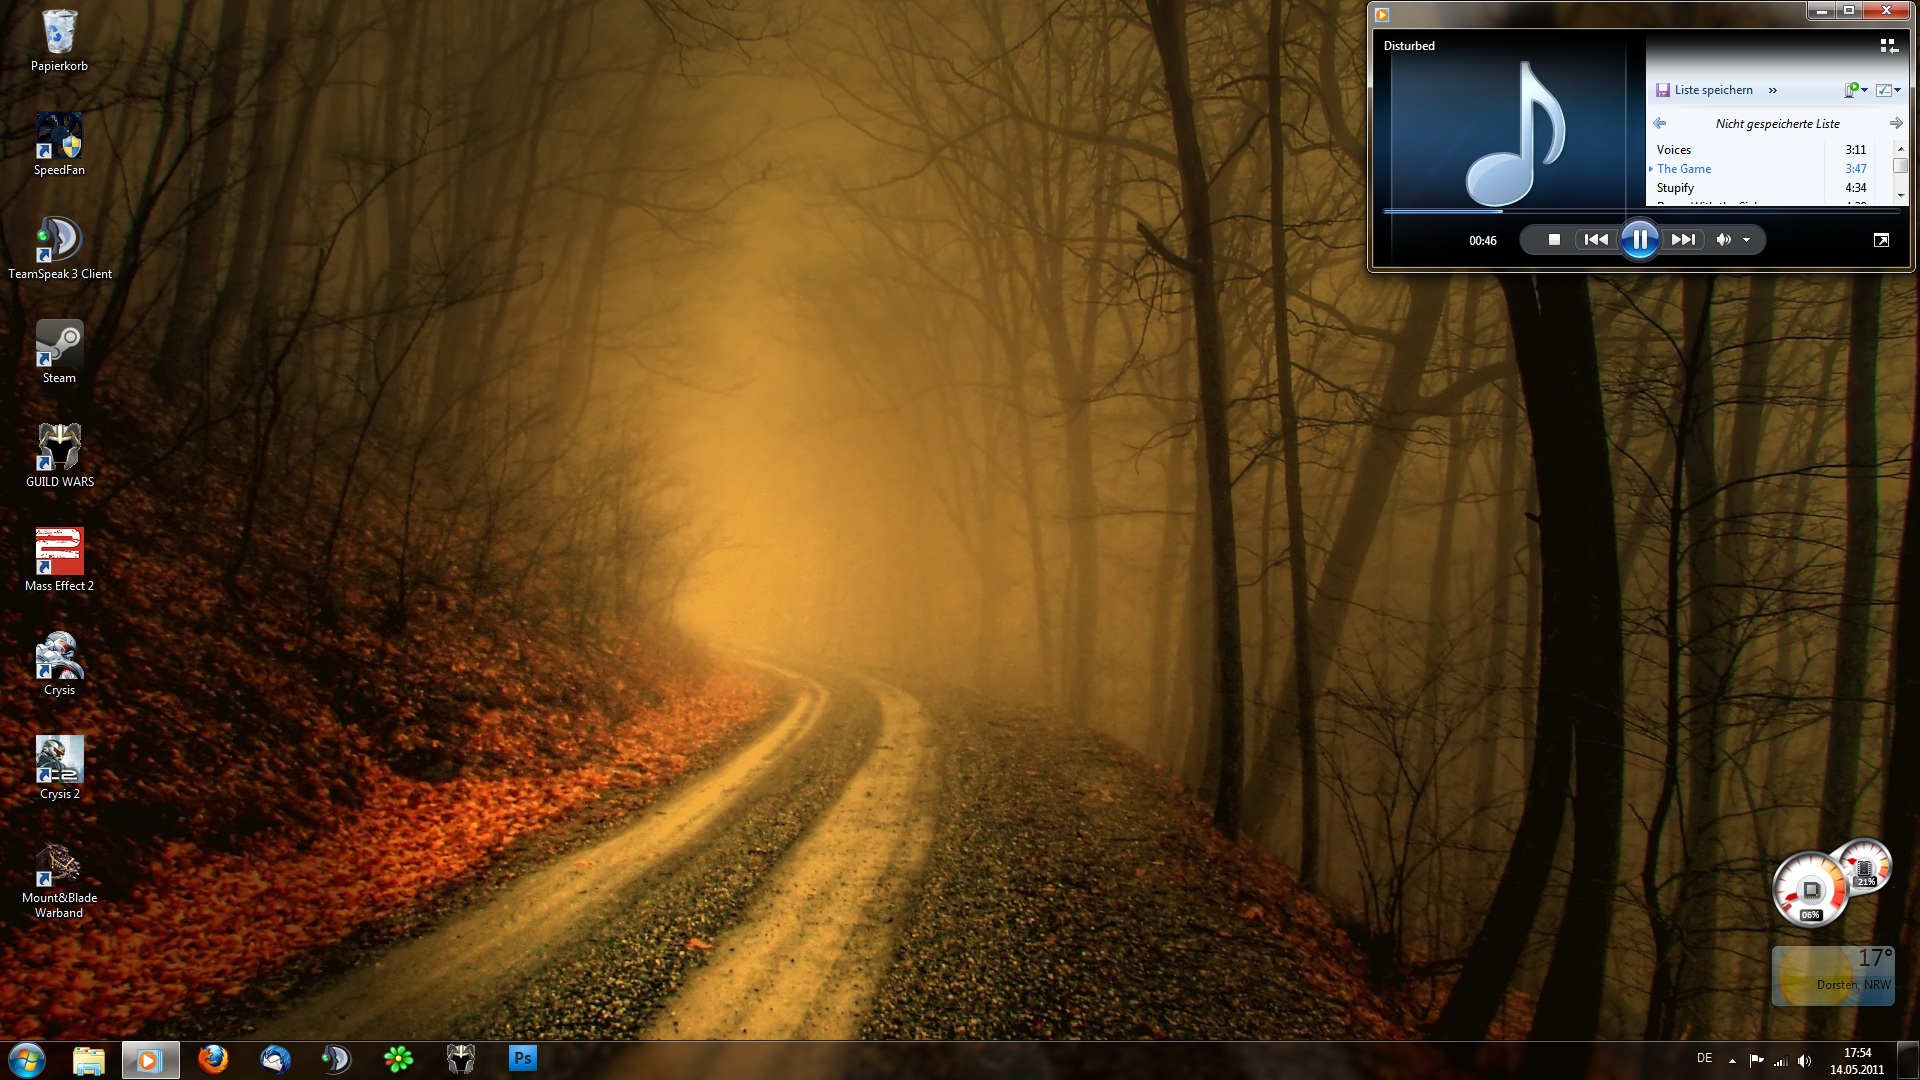This screenshot has height=1080, width=1920.
Task: Open the Windows Start menu orb
Action: point(27,1060)
